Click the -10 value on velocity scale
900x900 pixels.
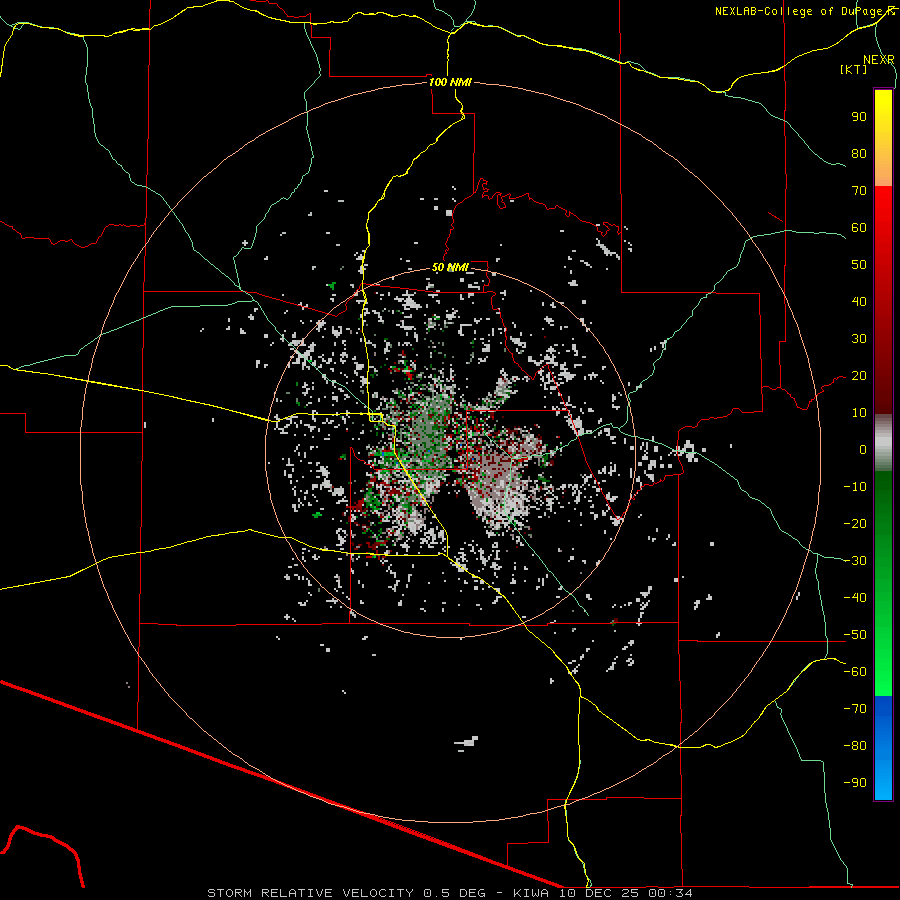point(855,487)
